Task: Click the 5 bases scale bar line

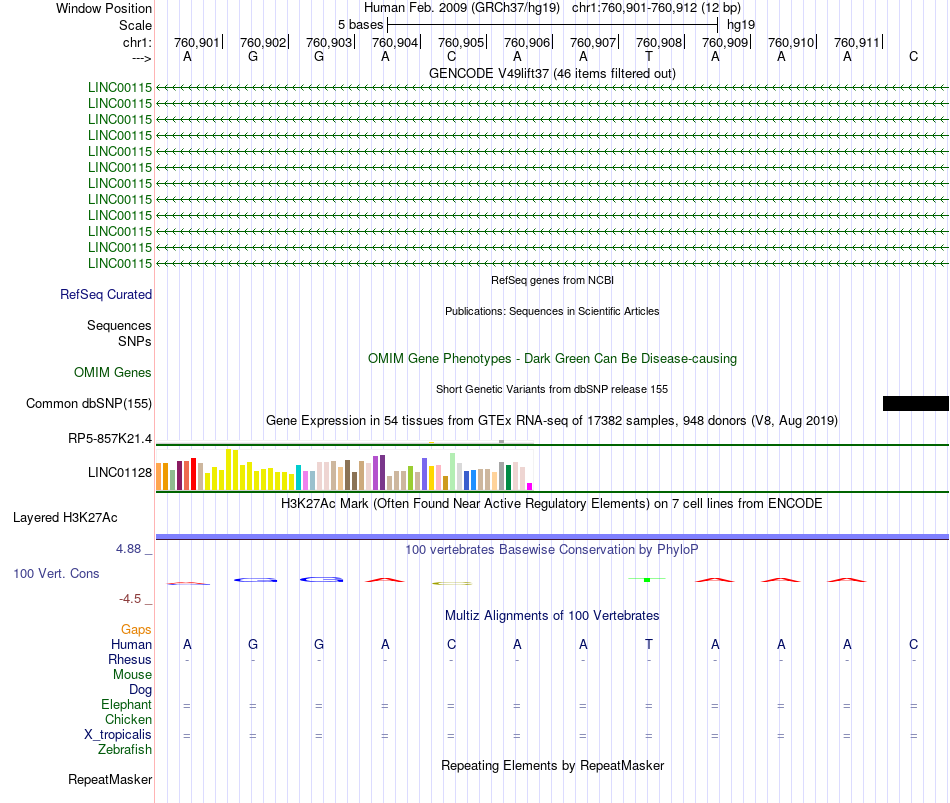Action: [553, 25]
